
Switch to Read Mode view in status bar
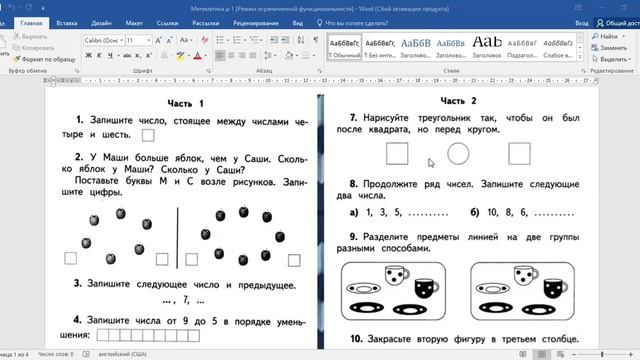point(523,354)
